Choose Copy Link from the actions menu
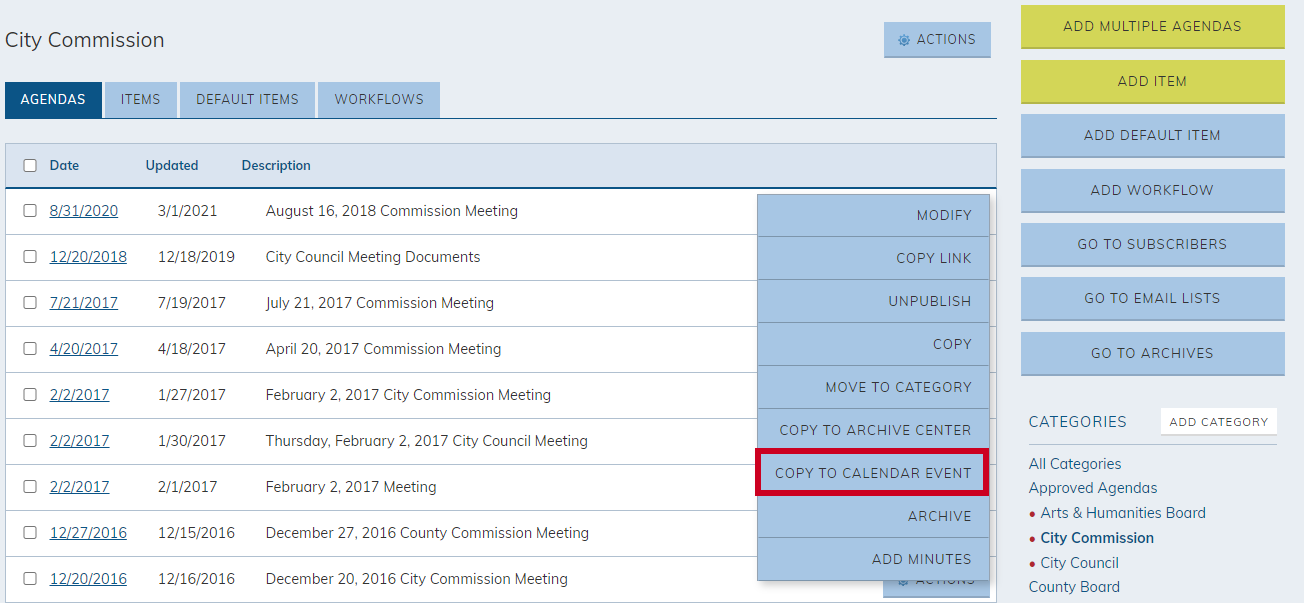This screenshot has height=603, width=1304. [873, 258]
